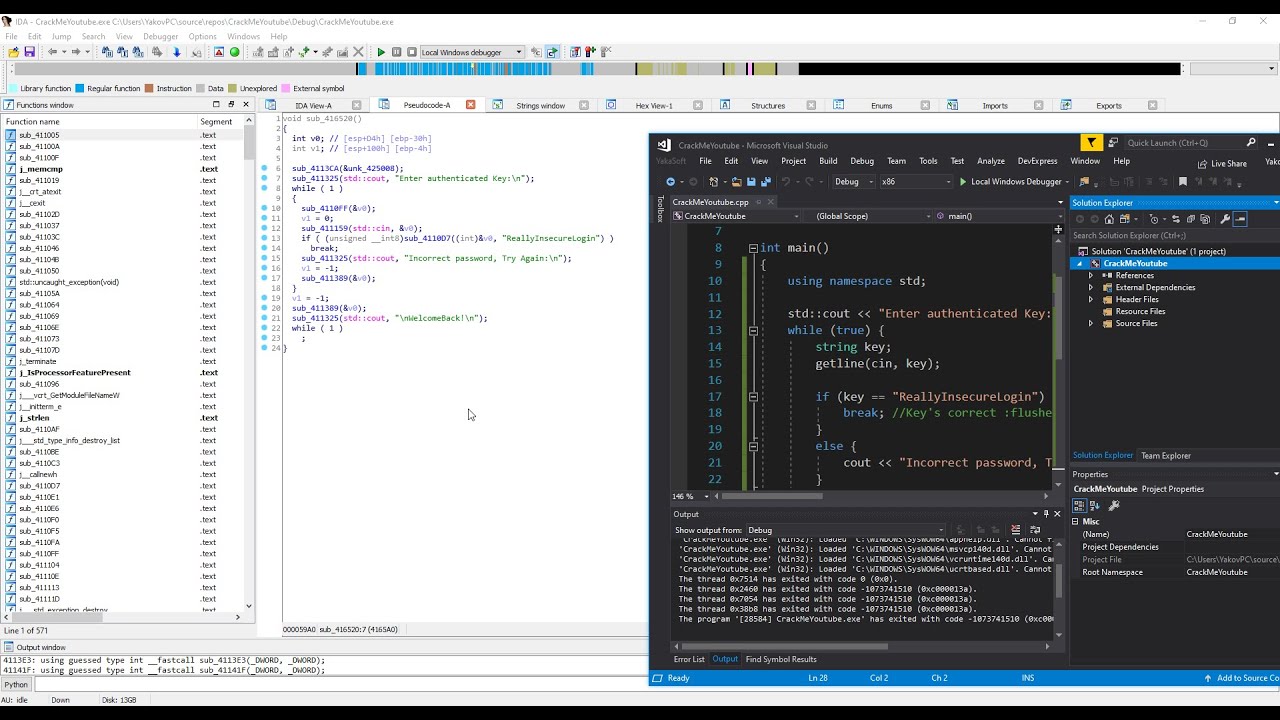Collapse the CrackMeYoutube project node
This screenshot has width=1280, height=720.
1080,263
